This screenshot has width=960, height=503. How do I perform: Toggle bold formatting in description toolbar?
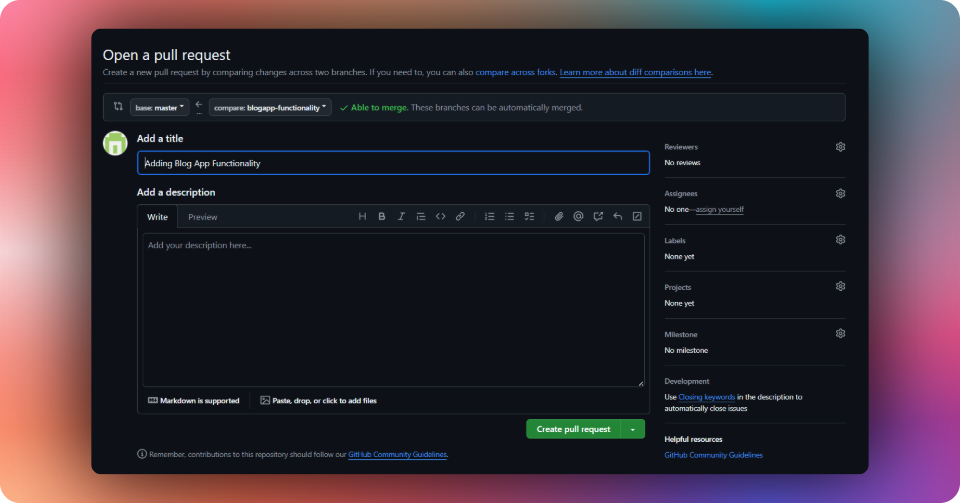click(x=382, y=217)
